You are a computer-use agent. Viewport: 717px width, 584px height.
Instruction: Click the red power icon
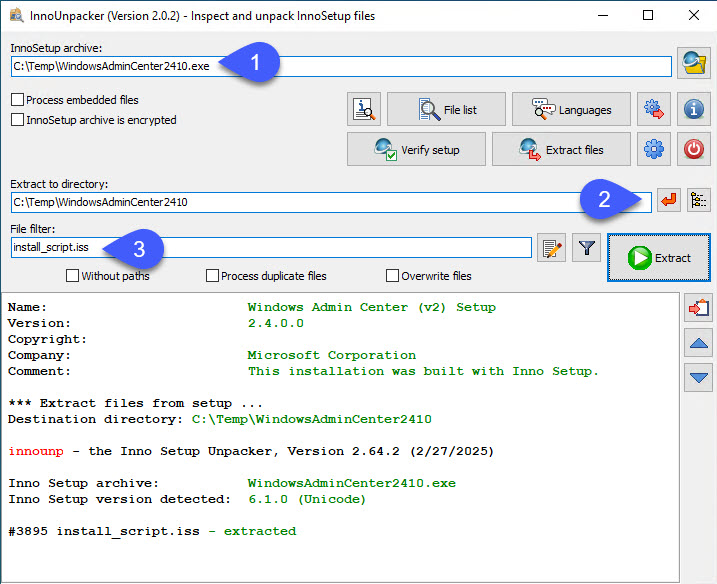click(x=694, y=149)
